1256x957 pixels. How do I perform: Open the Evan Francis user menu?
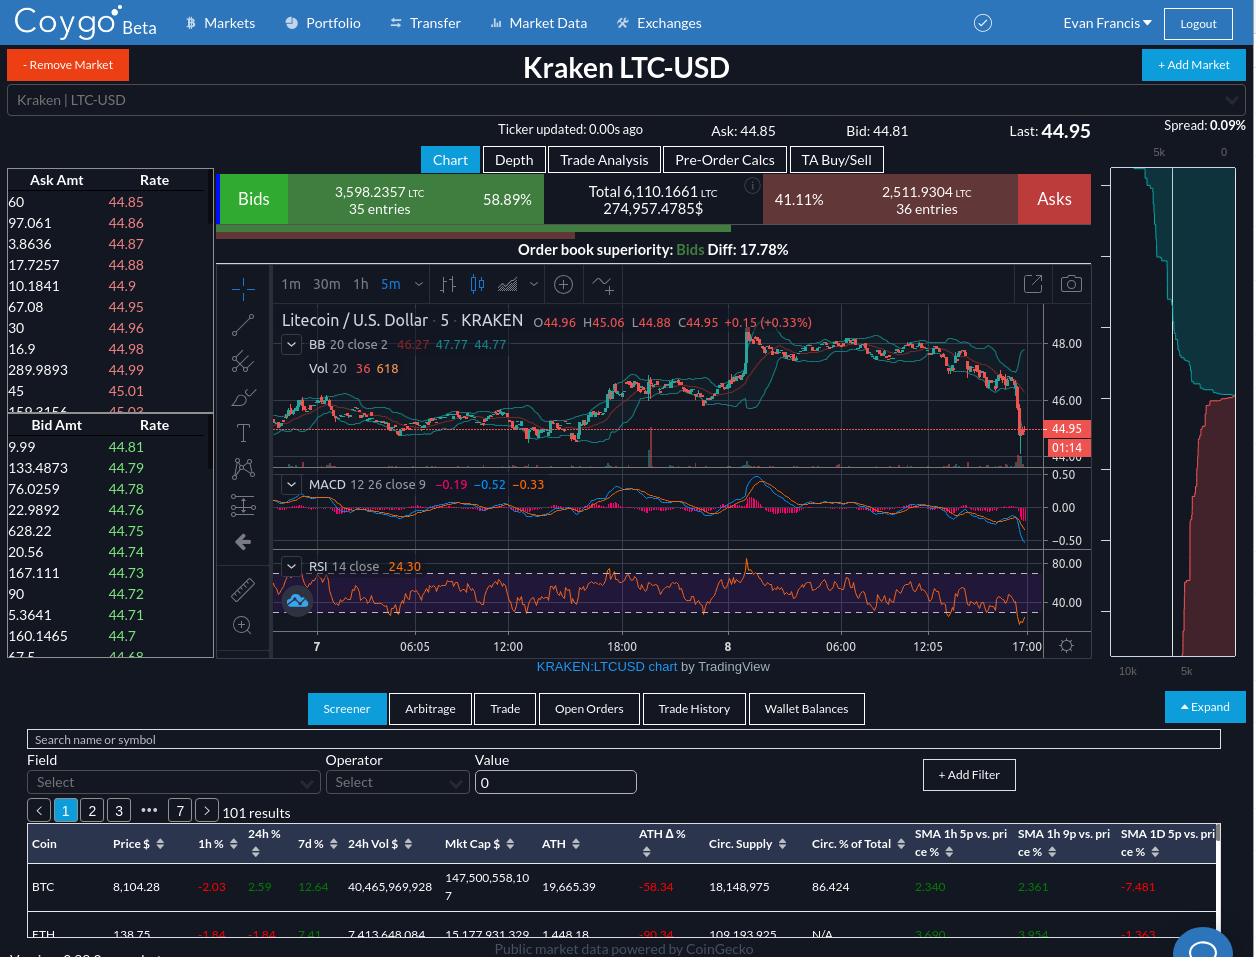[1107, 23]
